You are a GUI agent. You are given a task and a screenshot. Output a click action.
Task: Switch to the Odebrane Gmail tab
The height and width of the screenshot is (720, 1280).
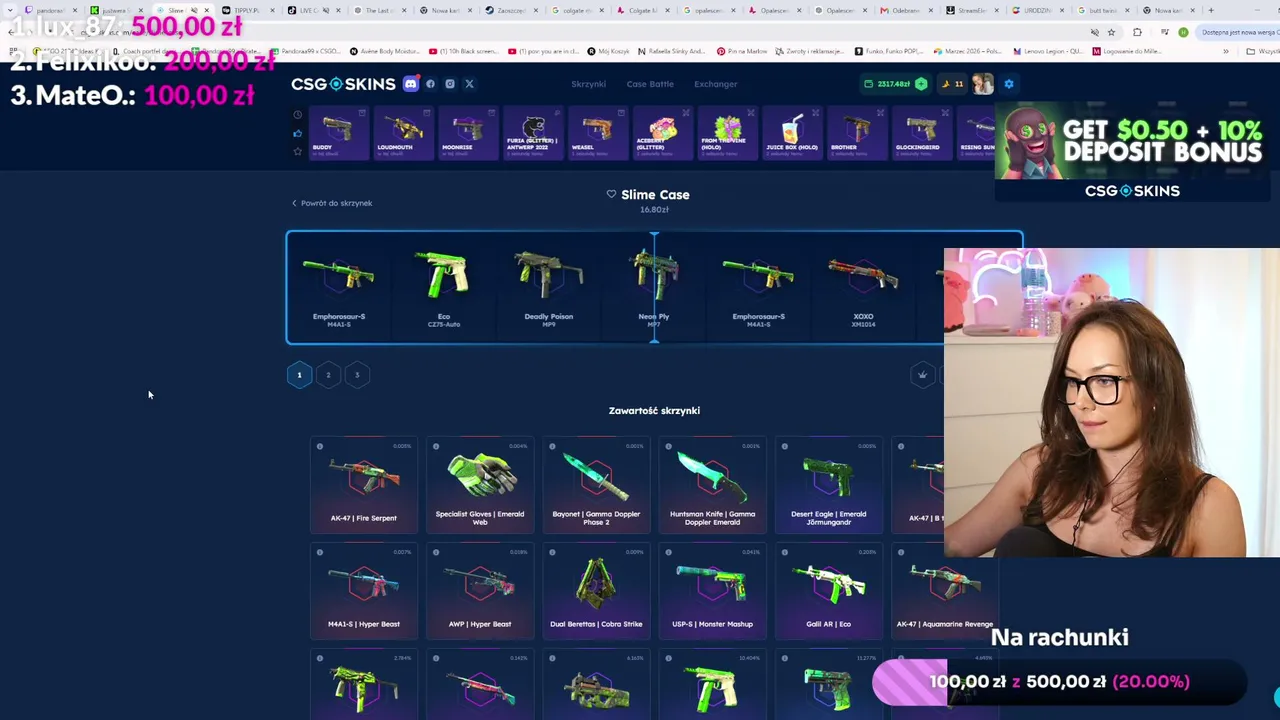coord(905,10)
